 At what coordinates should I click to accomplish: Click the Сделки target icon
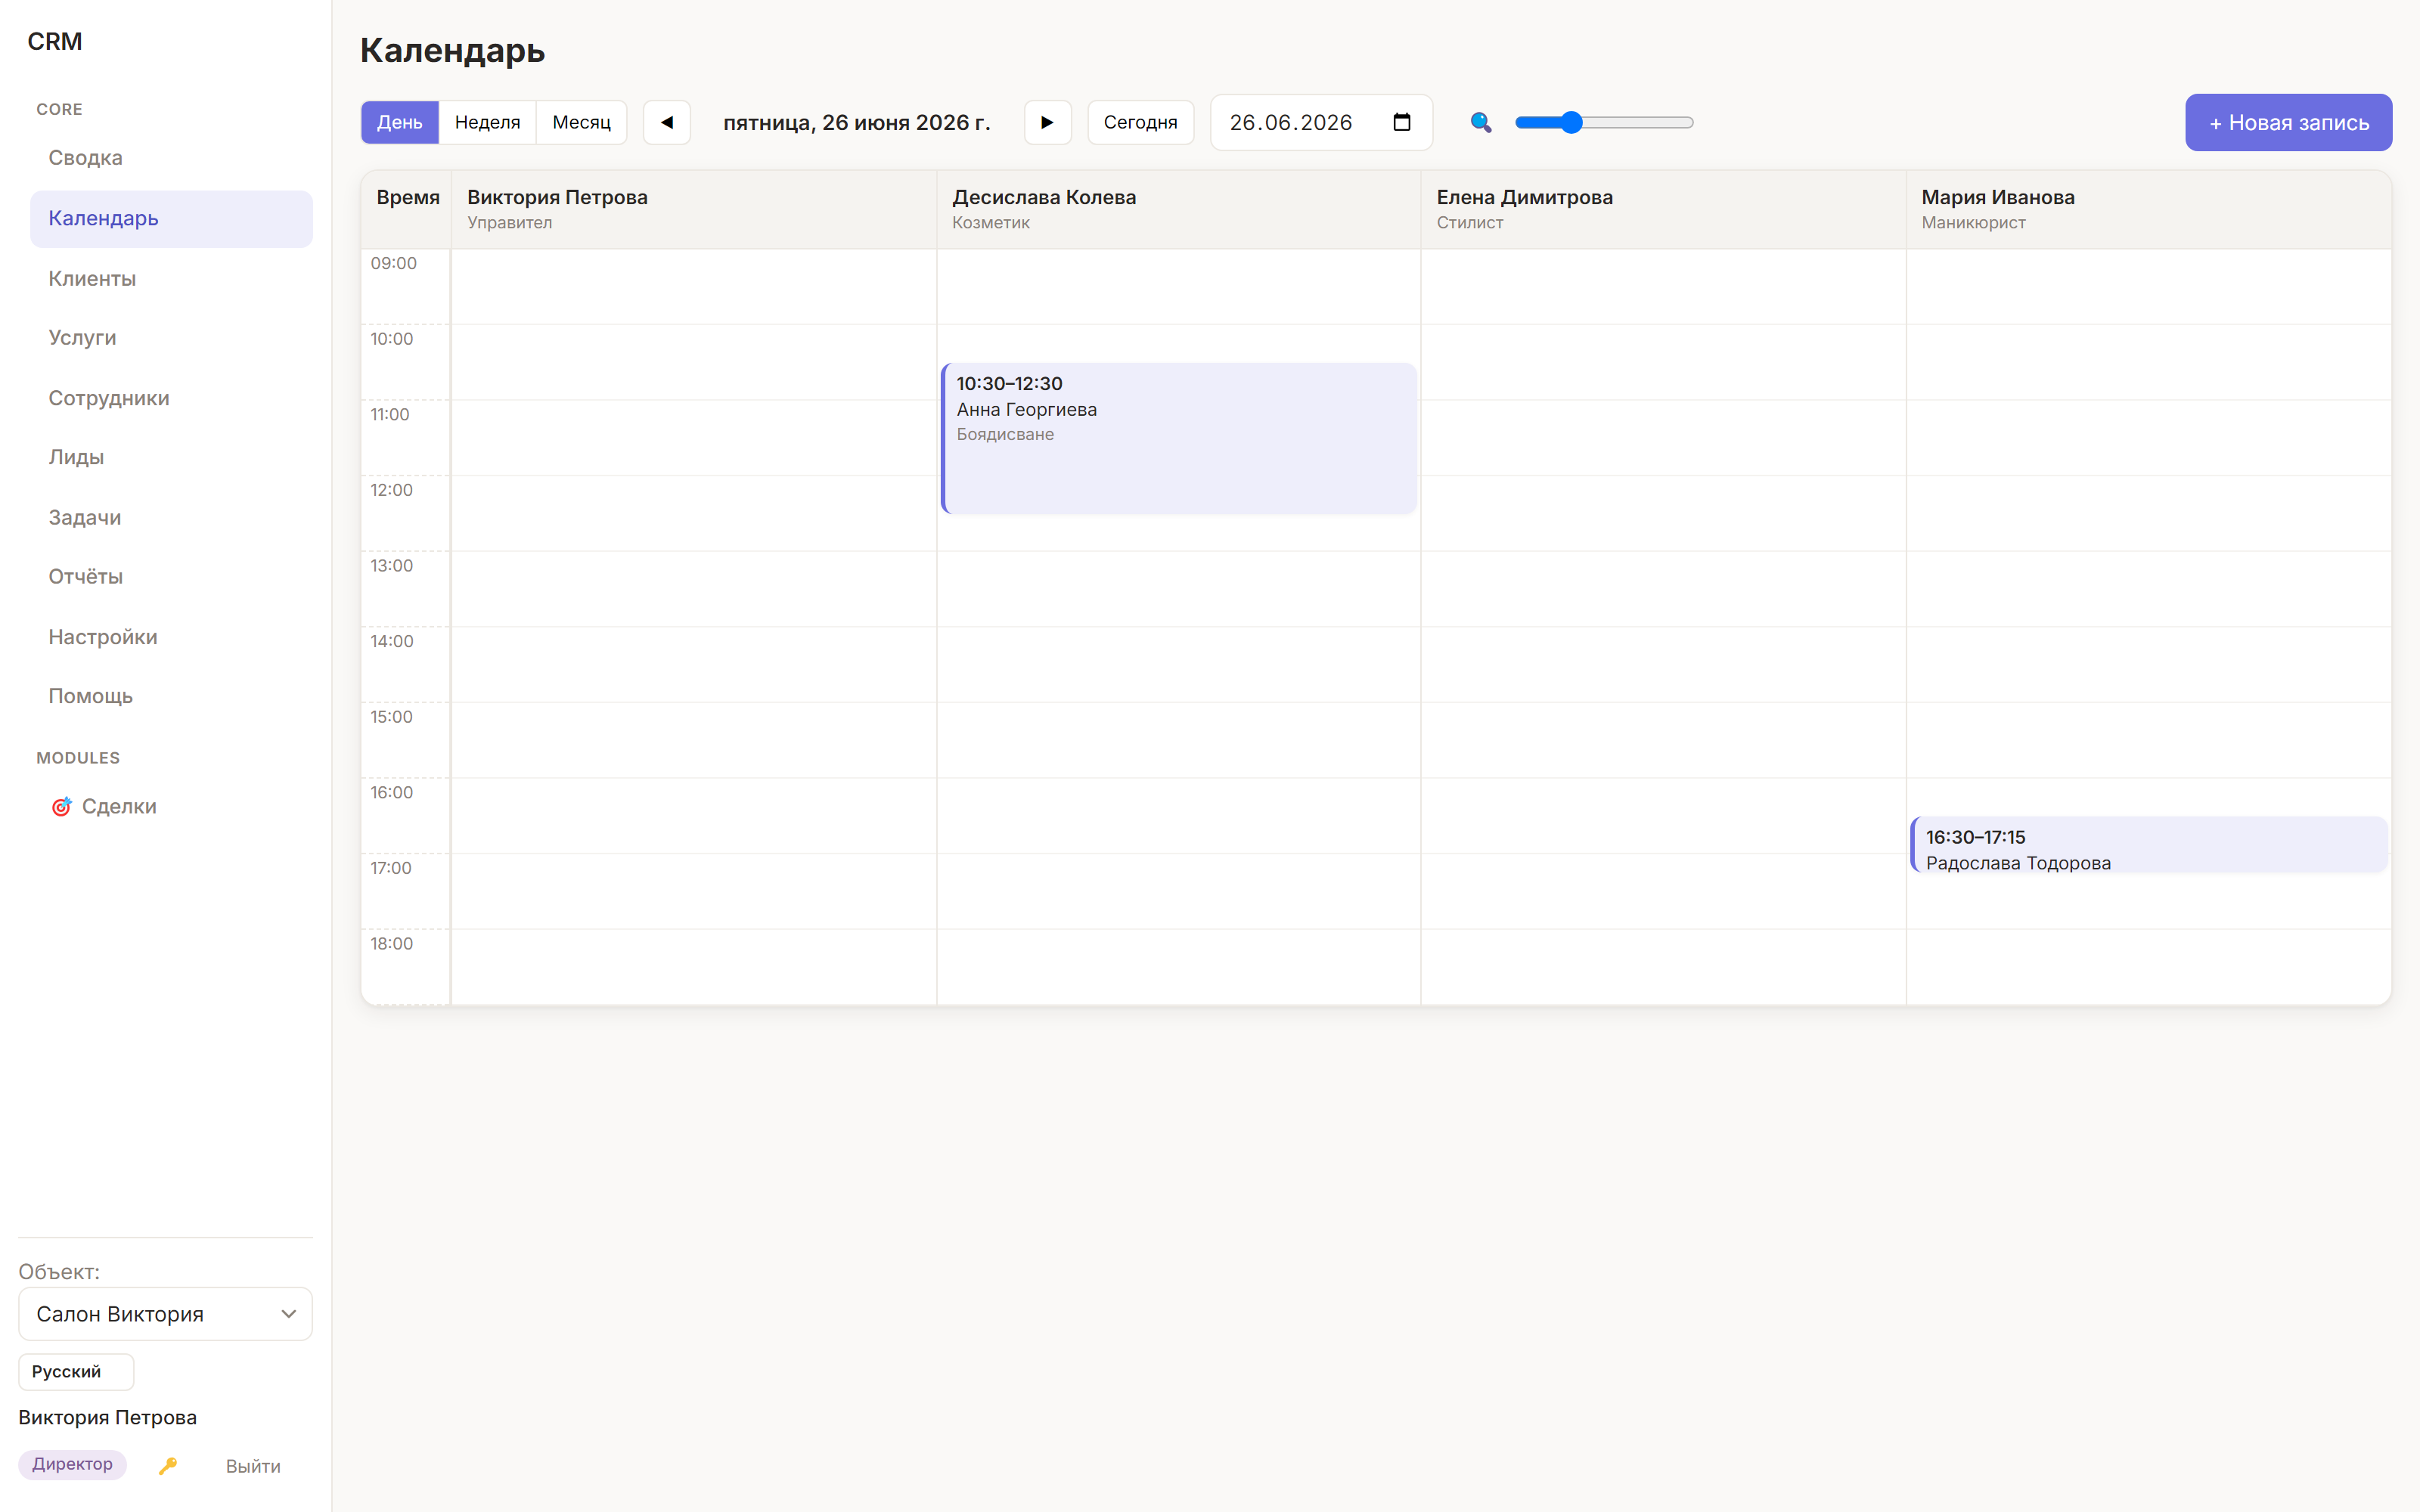61,806
